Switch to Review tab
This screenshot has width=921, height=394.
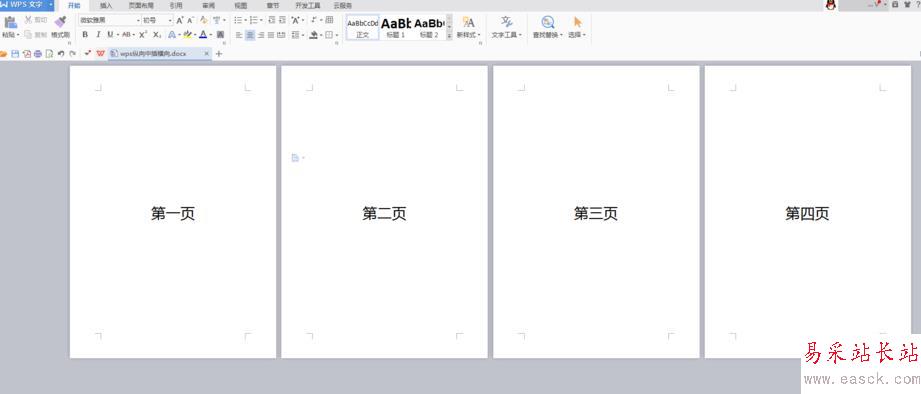tap(208, 5)
